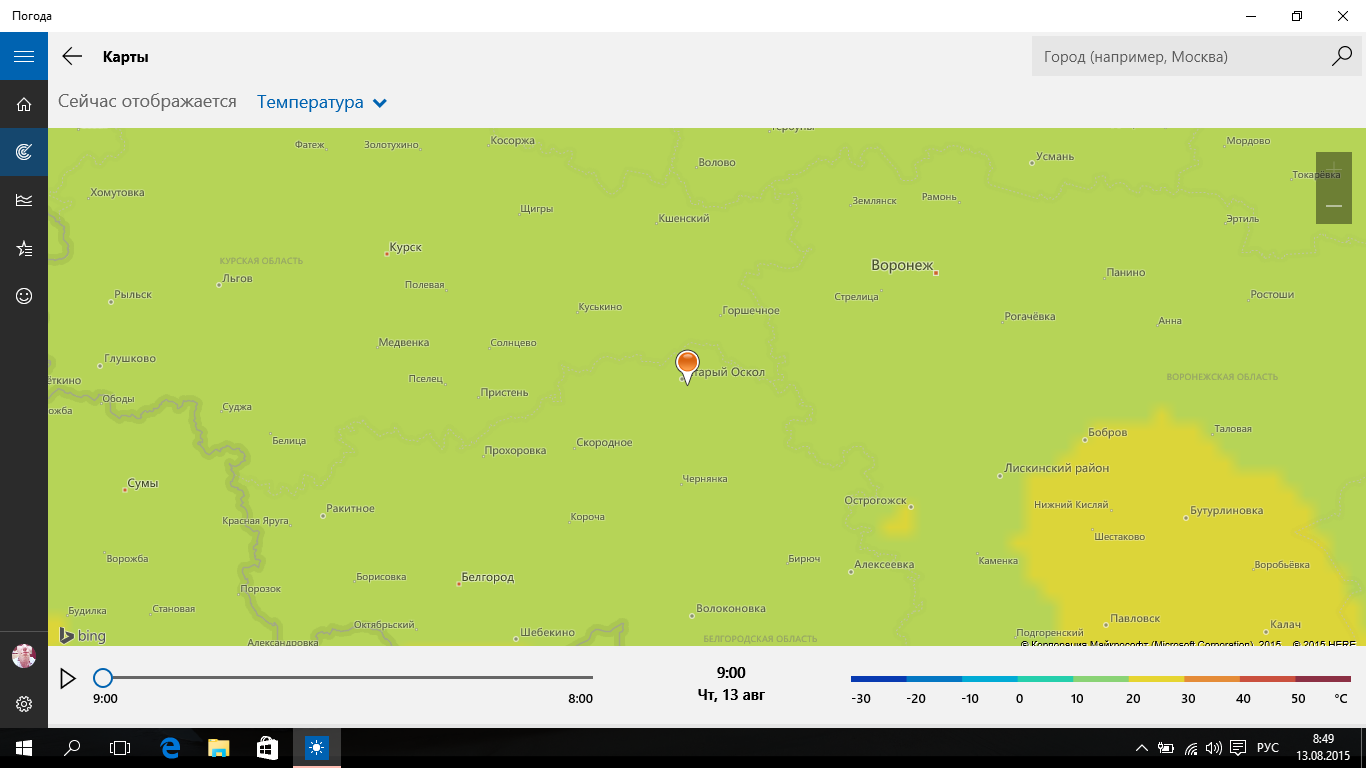Open the Windows Start menu

click(24, 748)
